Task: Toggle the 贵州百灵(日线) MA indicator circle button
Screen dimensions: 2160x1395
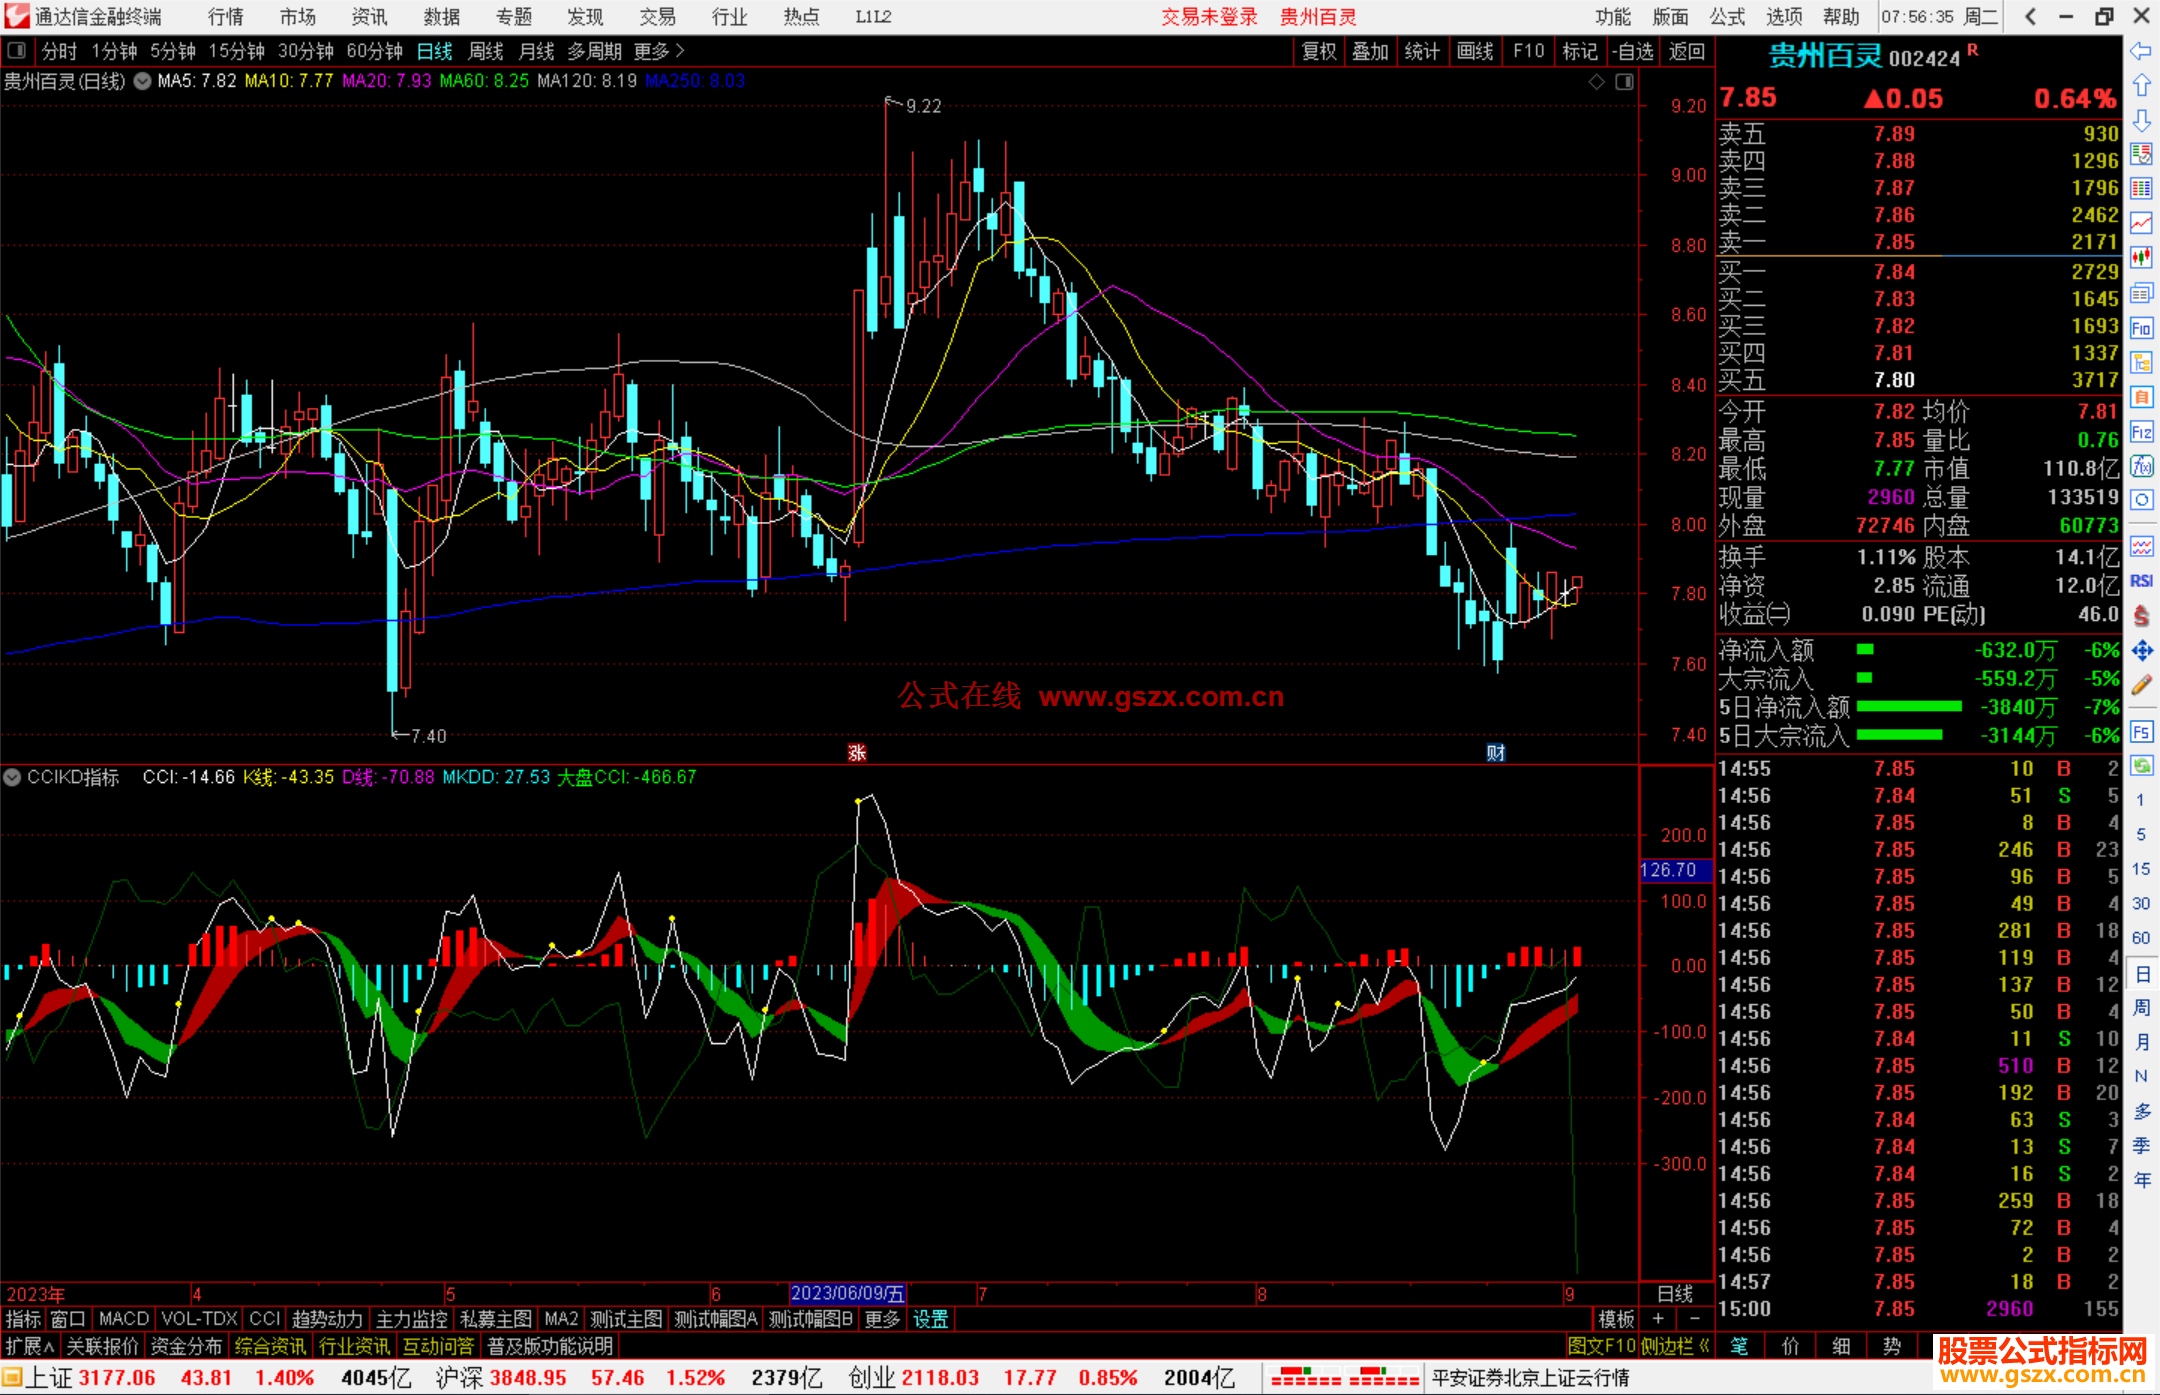Action: coord(143,81)
